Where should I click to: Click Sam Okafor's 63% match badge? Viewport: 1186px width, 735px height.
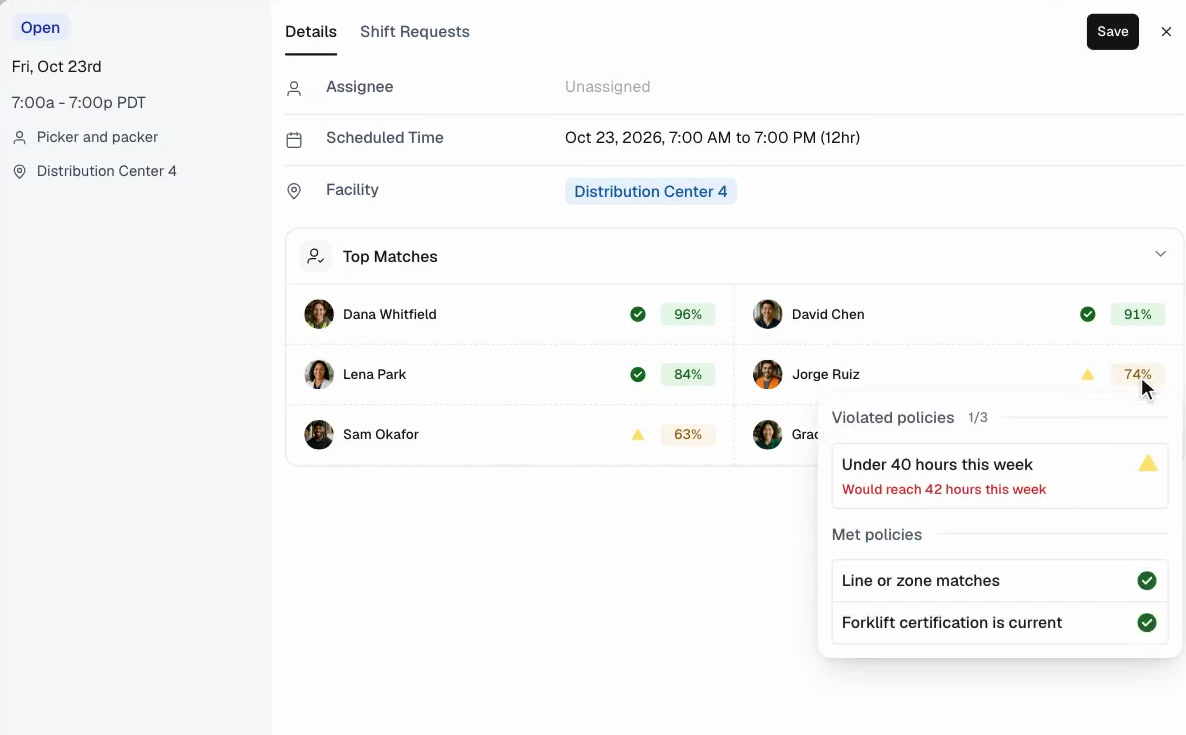tap(688, 435)
